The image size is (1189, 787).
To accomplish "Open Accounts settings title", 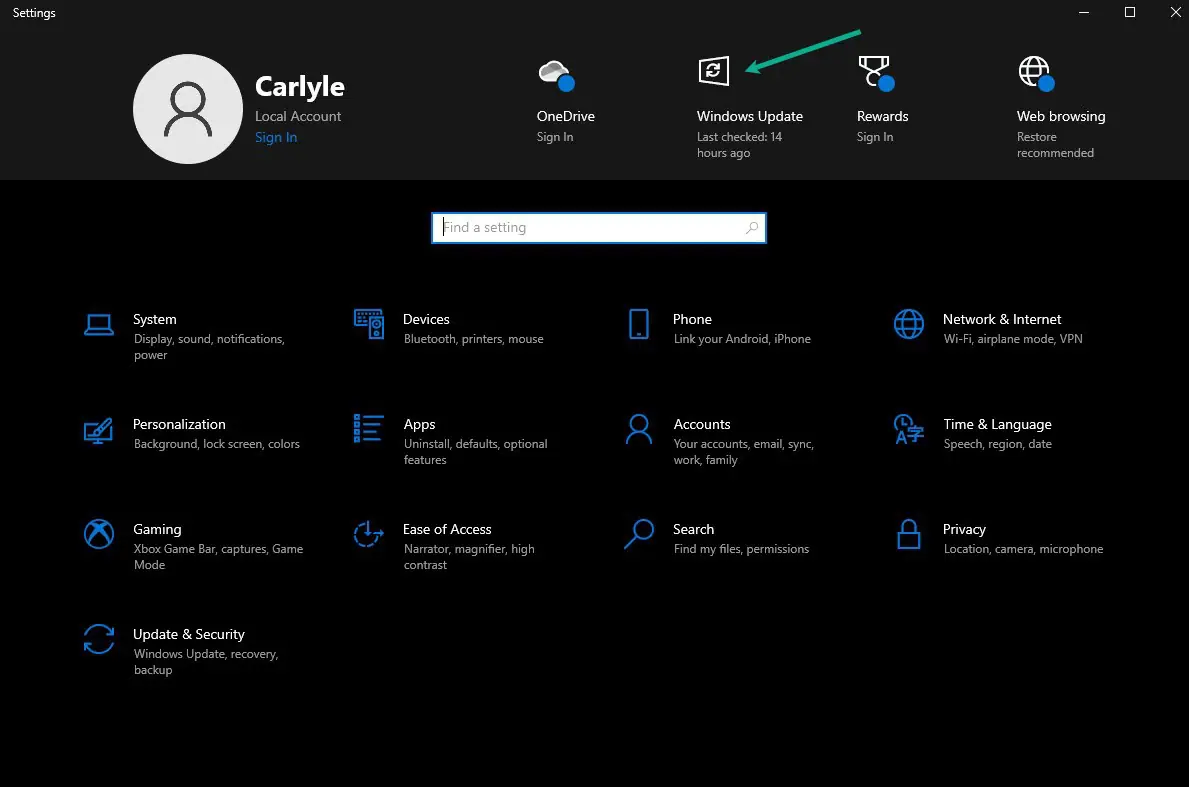I will click(x=702, y=424).
